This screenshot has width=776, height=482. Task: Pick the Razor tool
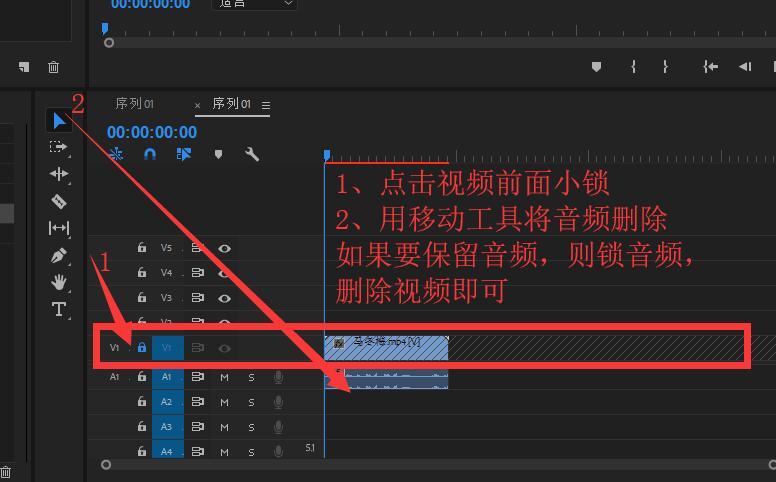59,201
